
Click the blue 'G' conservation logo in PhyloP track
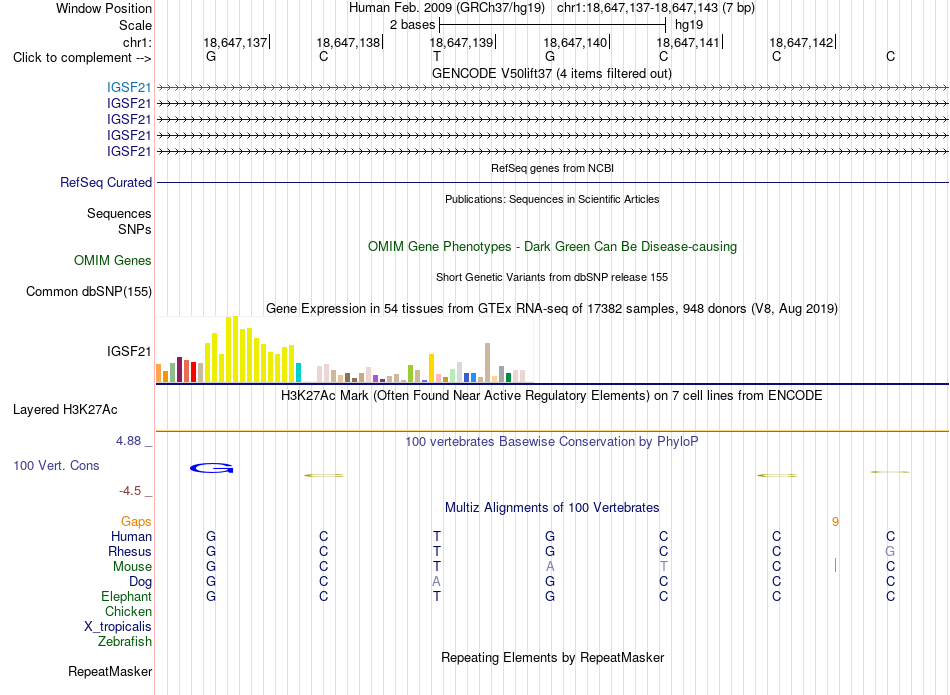pyautogui.click(x=211, y=468)
